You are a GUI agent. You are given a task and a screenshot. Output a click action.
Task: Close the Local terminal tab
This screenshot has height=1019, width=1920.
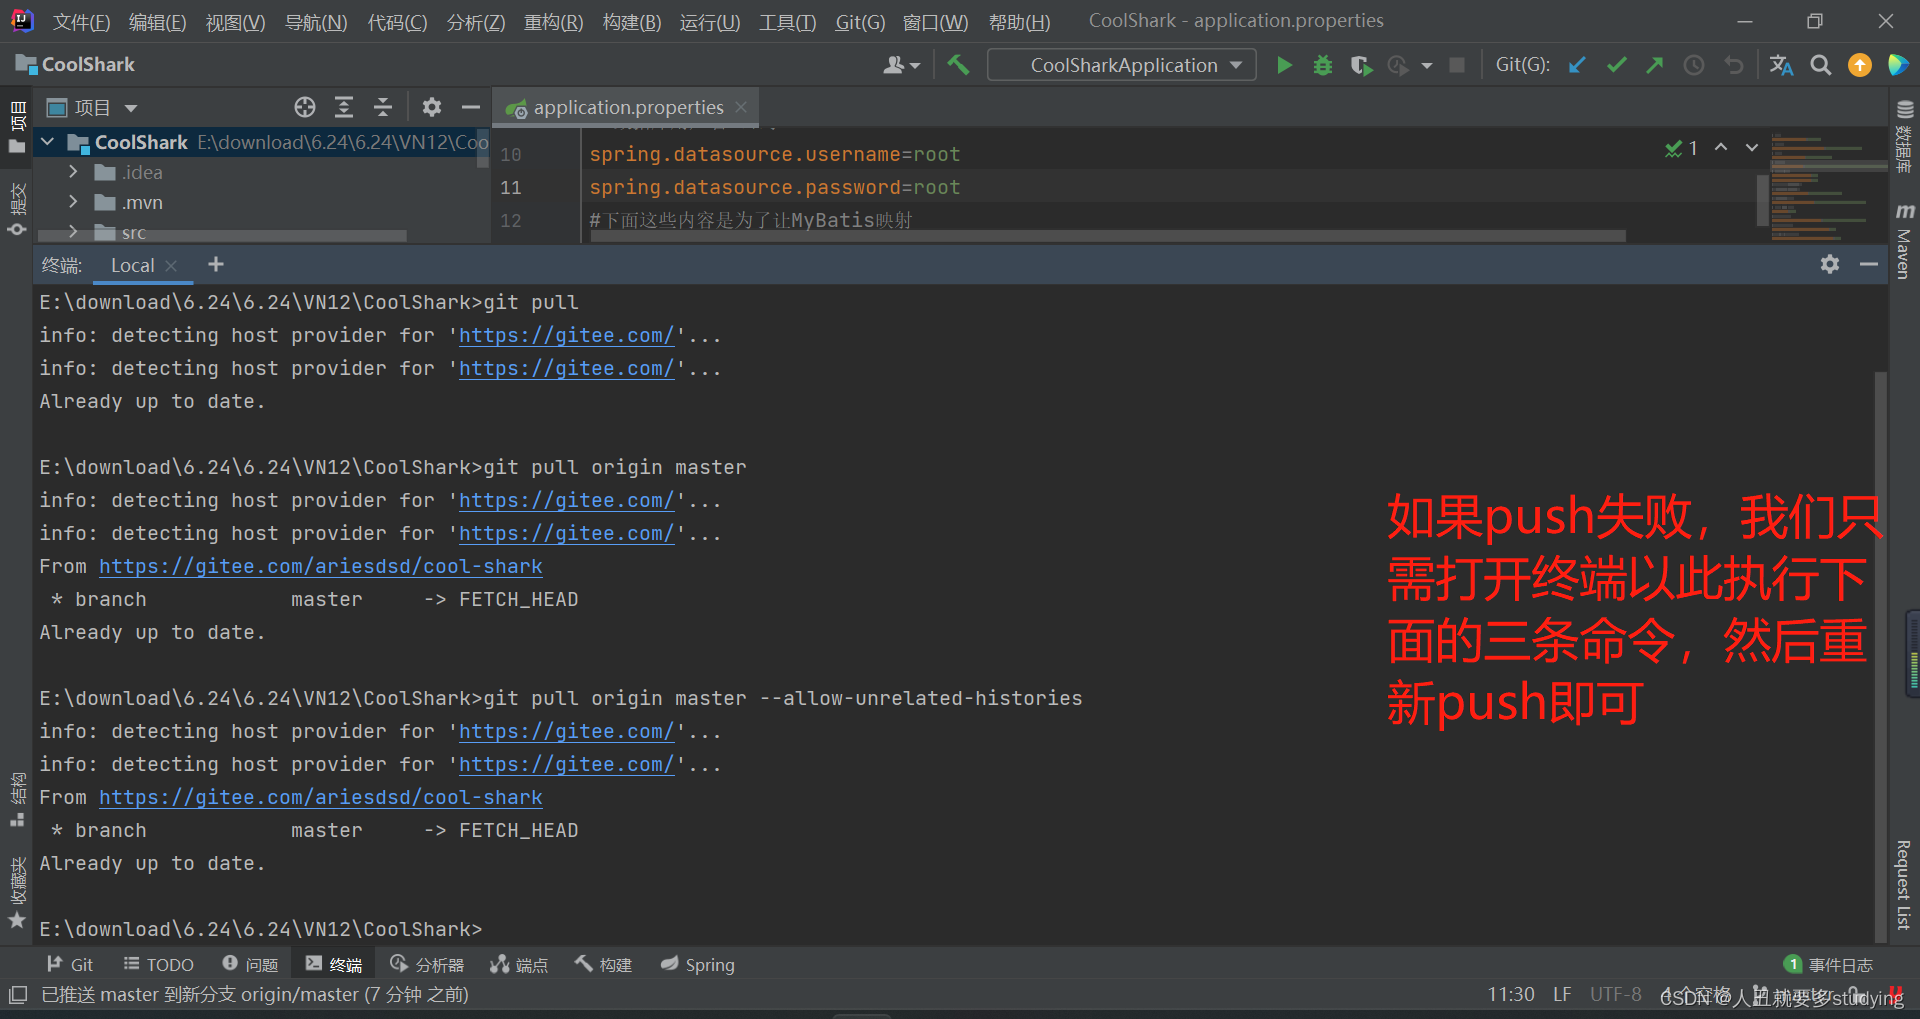(x=171, y=265)
